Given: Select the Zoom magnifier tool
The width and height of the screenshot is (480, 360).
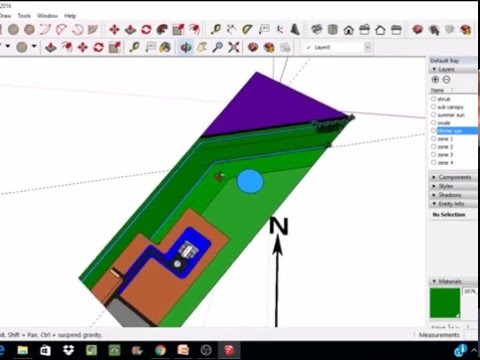Looking at the screenshot, I should point(218,47).
